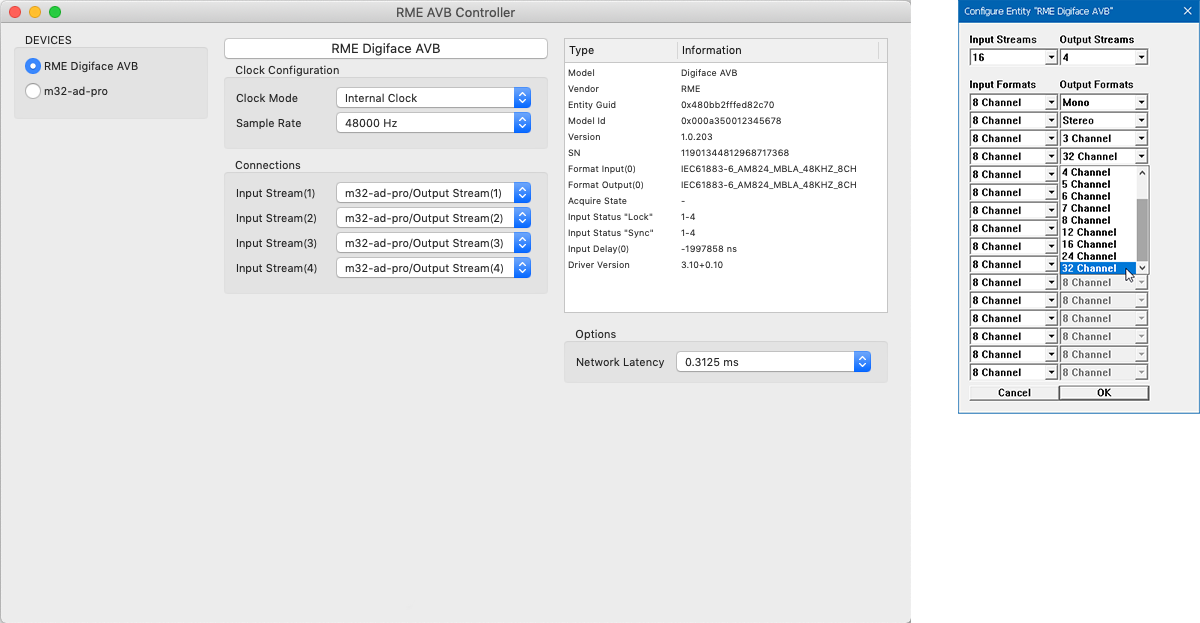
Task: Click the OK button in Configure Entity
Action: point(1103,393)
